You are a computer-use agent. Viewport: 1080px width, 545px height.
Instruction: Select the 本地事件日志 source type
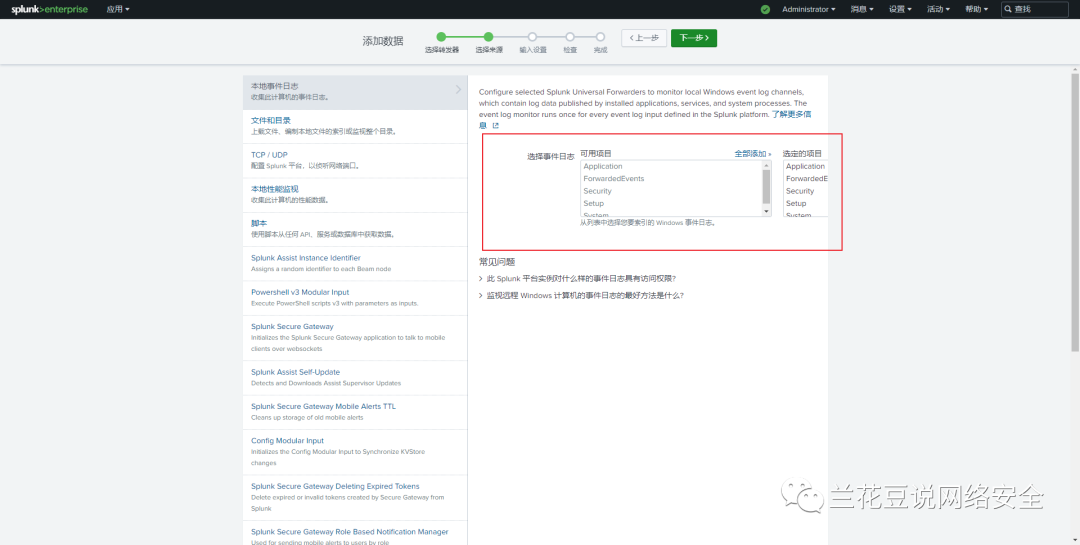[355, 92]
